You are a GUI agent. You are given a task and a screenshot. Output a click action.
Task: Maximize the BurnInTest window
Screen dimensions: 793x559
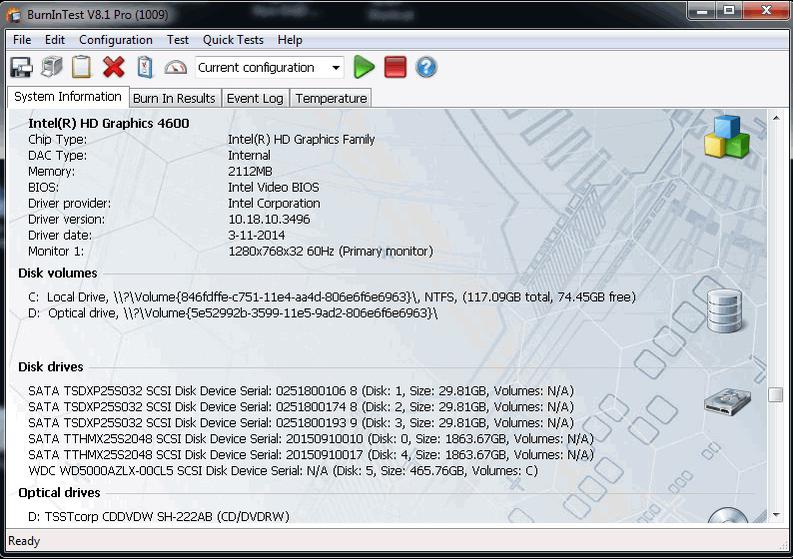pyautogui.click(x=729, y=10)
